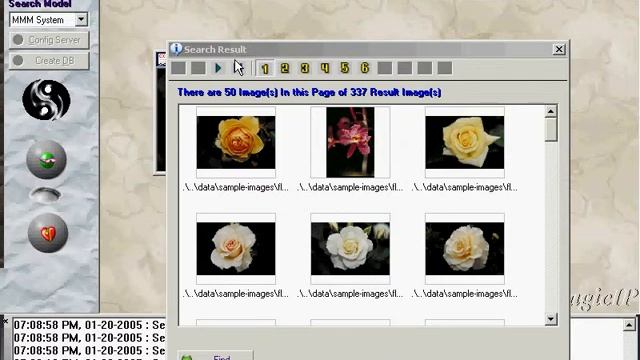
Task: Click the Find button at bottom
Action: click(x=216, y=356)
